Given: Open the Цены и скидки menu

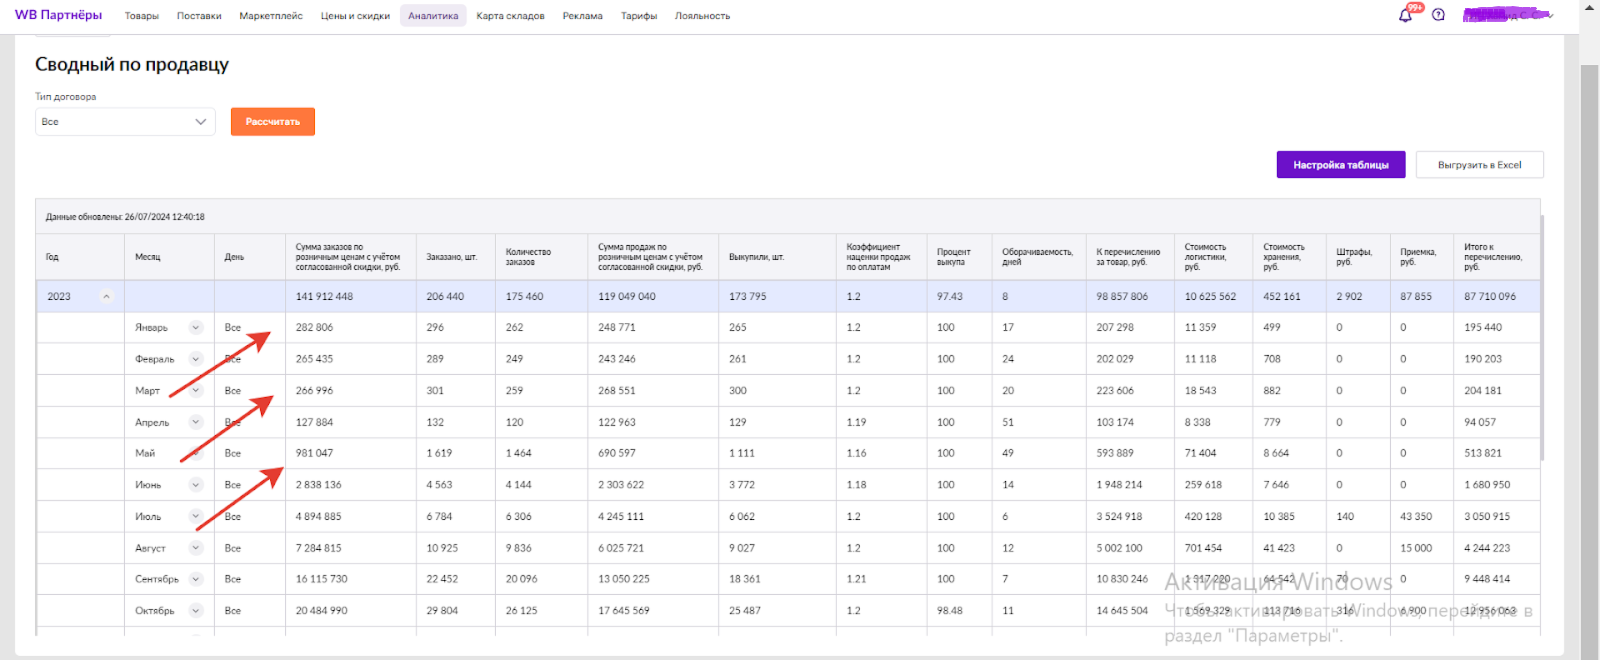Looking at the screenshot, I should click(355, 16).
